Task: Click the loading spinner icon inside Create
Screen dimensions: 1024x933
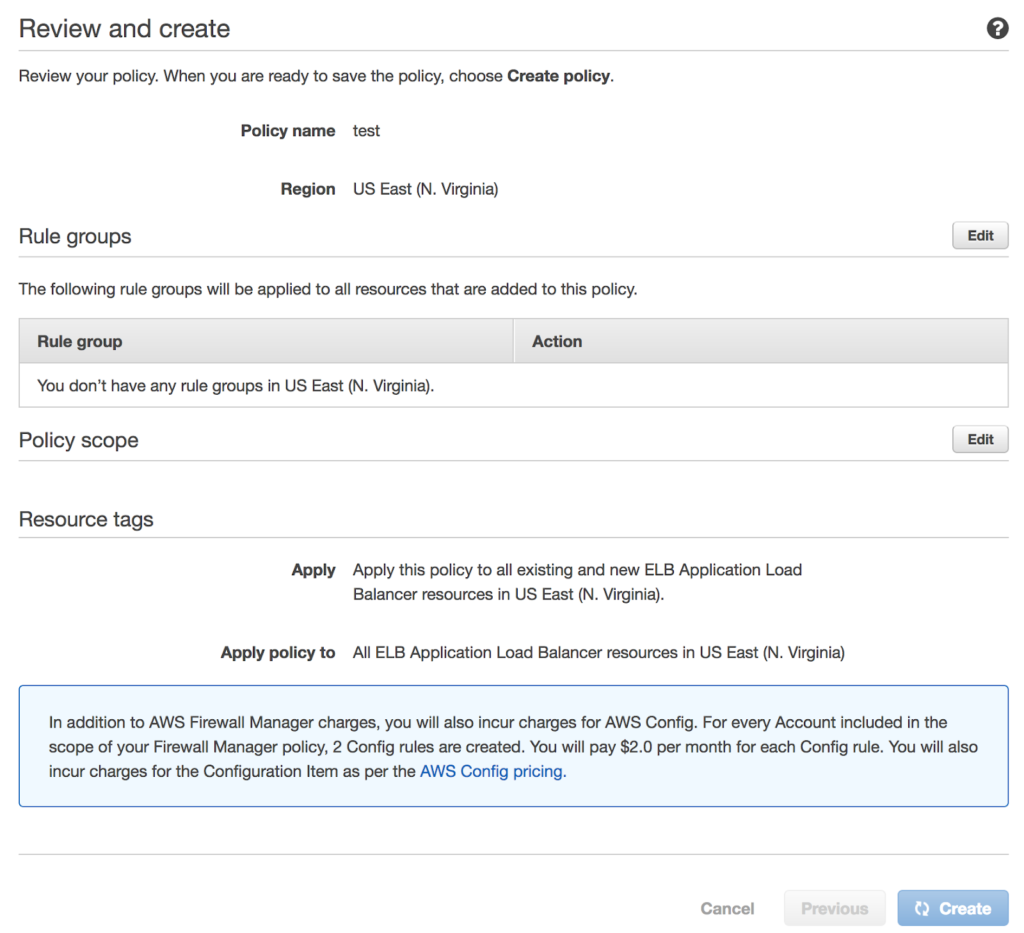Action: [922, 909]
